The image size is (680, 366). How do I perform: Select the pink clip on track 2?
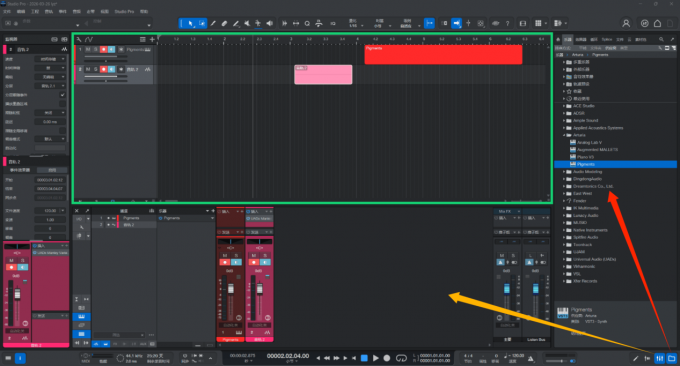point(323,75)
